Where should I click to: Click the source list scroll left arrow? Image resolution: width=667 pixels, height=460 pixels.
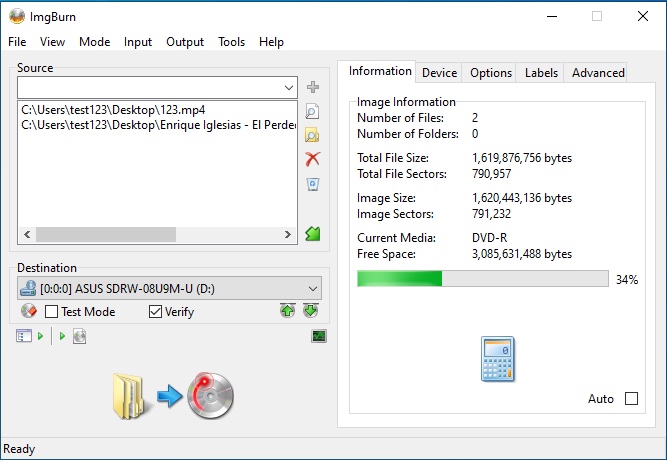click(27, 234)
